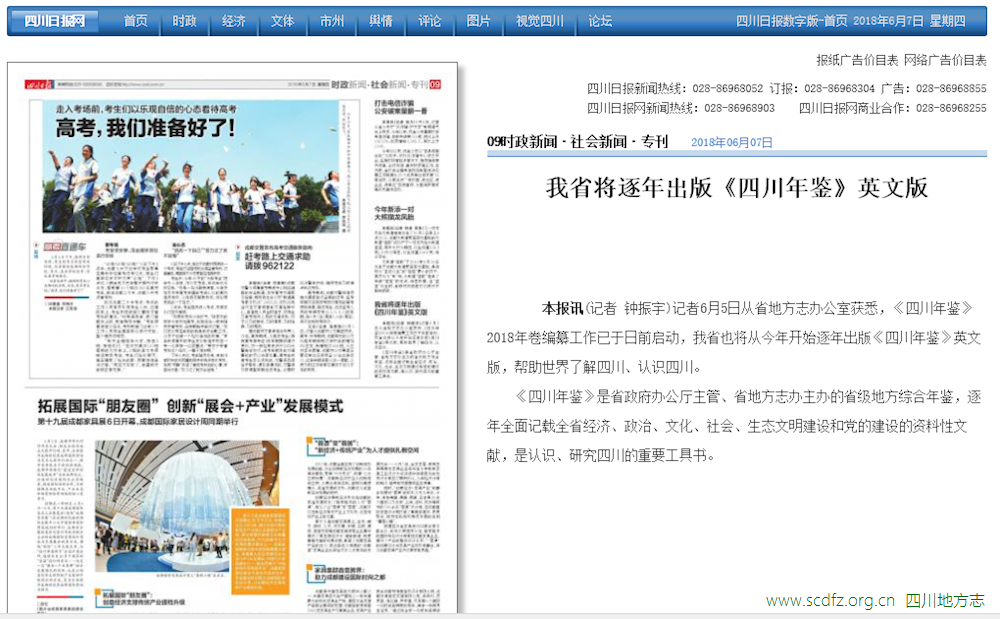Open the 论坛 forum link
This screenshot has width=1000, height=619.
click(x=600, y=21)
